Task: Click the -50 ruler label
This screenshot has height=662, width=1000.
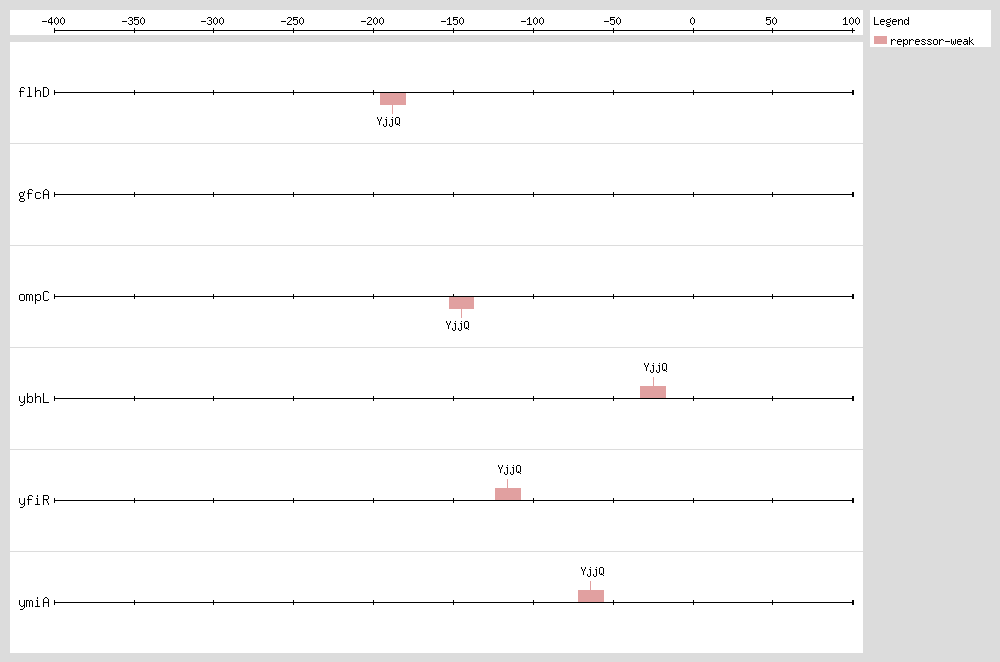Action: coord(612,21)
